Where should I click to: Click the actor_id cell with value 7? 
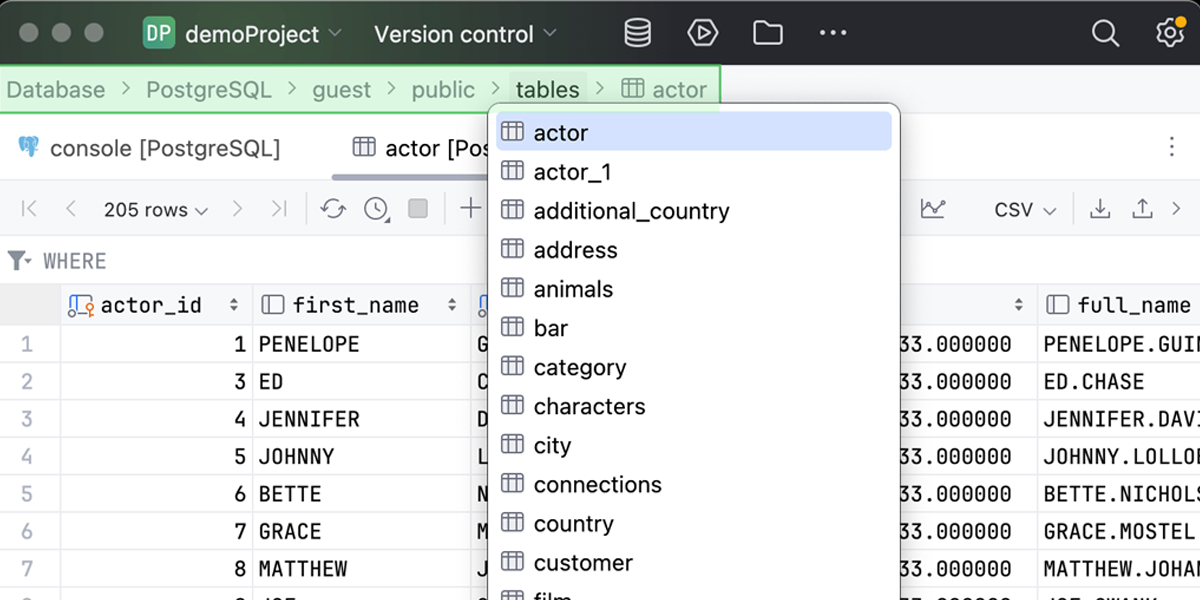point(157,531)
